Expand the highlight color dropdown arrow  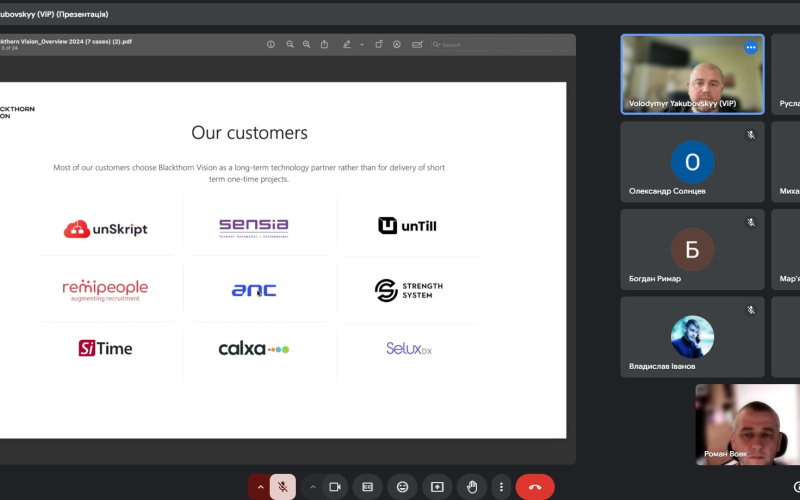click(362, 44)
